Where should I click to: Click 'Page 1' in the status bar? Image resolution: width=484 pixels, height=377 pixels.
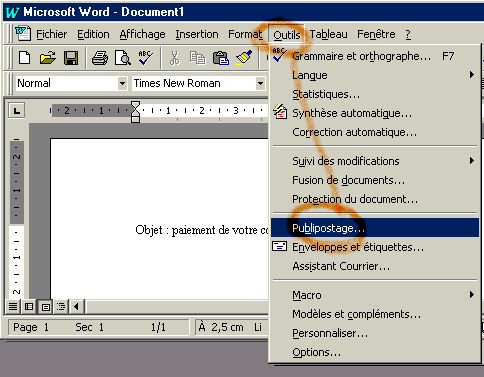(x=31, y=327)
